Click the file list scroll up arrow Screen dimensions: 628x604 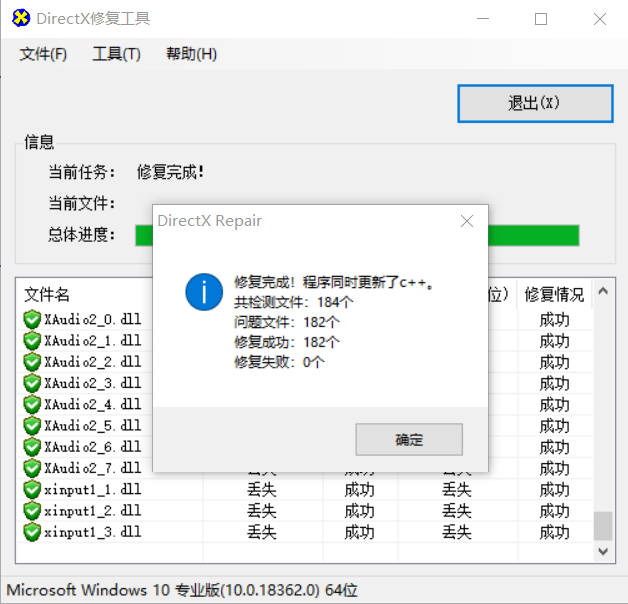(603, 291)
